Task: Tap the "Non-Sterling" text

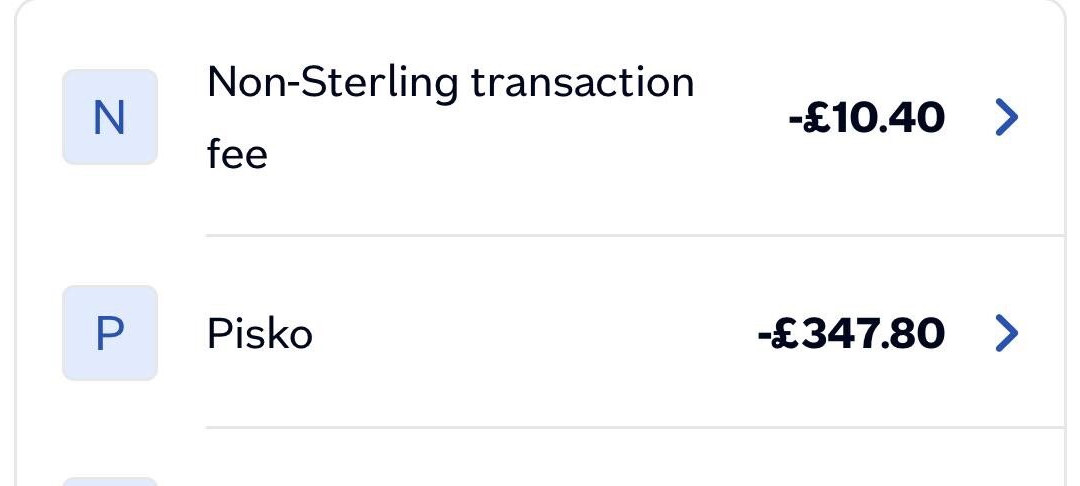Action: click(332, 82)
